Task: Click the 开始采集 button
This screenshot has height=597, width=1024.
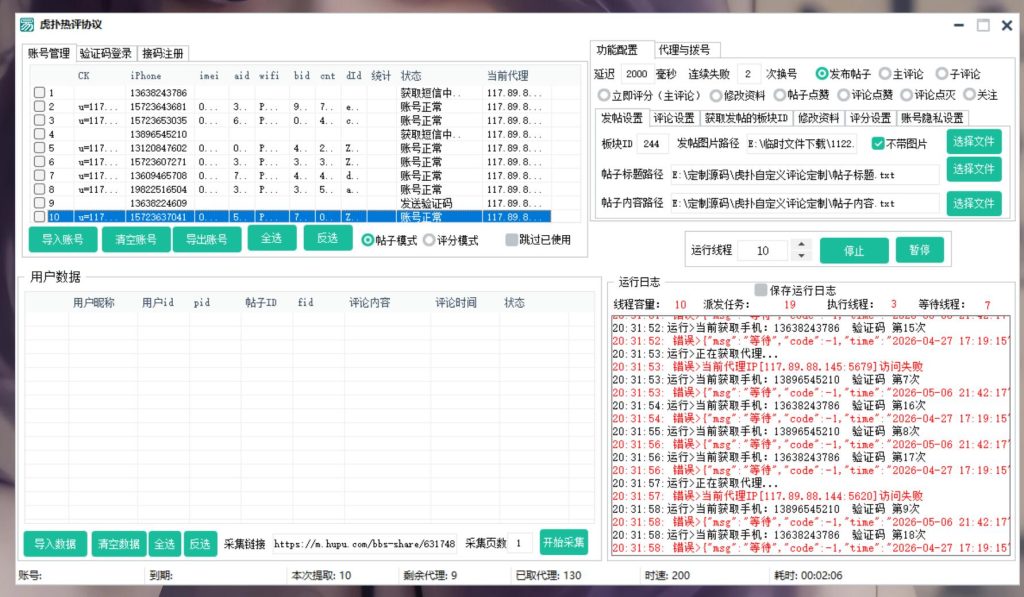Action: pyautogui.click(x=564, y=542)
